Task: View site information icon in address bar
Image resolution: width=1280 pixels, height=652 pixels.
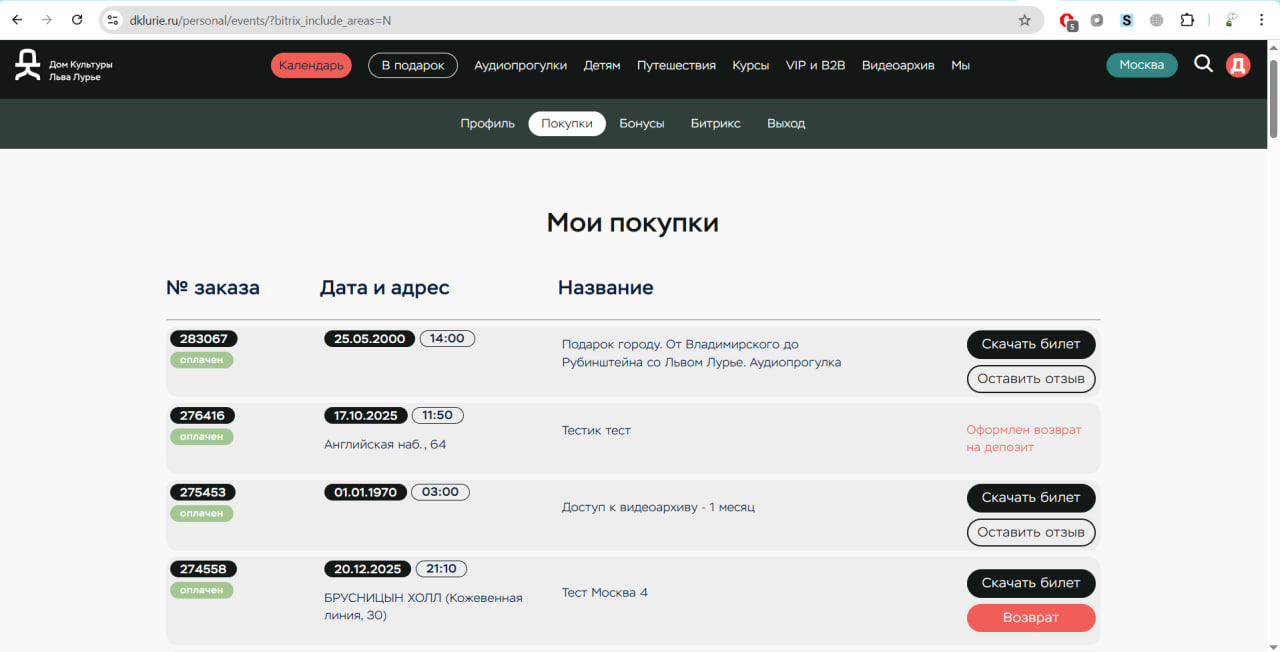Action: click(x=113, y=20)
